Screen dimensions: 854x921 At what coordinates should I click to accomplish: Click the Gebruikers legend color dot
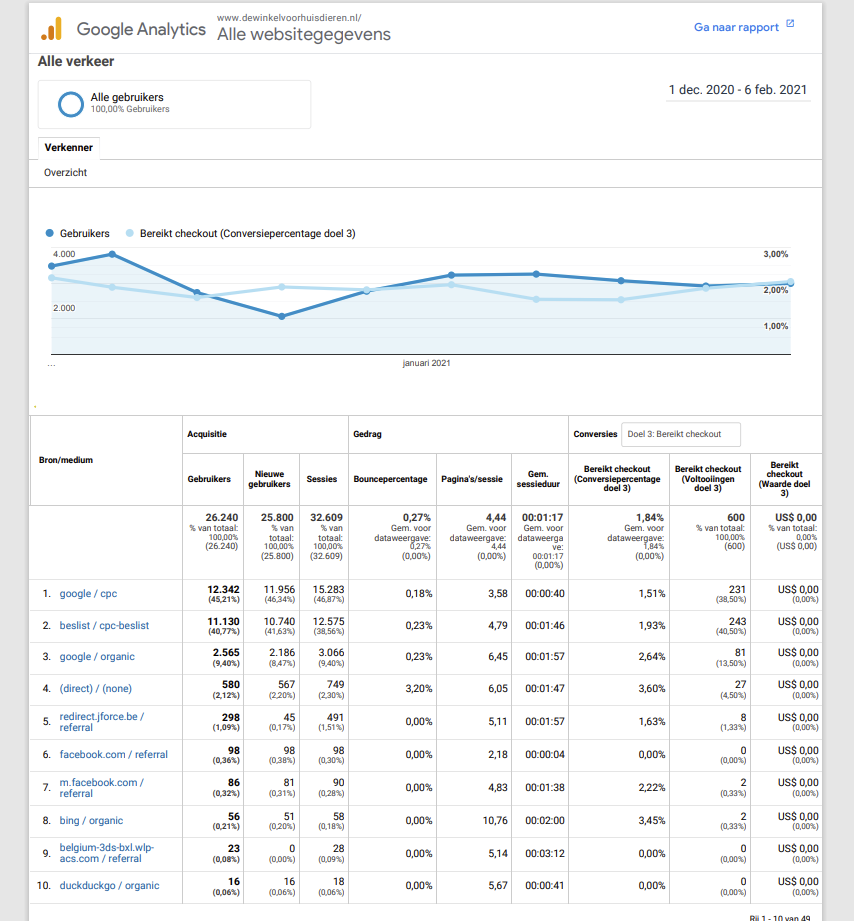[50, 233]
